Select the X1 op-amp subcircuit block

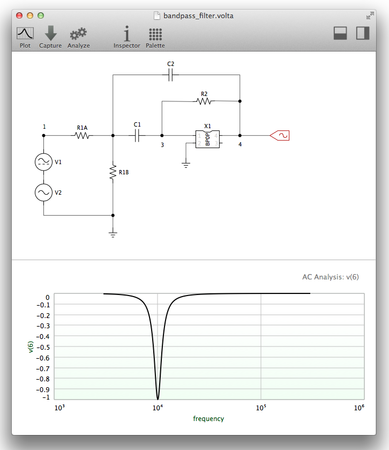(x=207, y=139)
